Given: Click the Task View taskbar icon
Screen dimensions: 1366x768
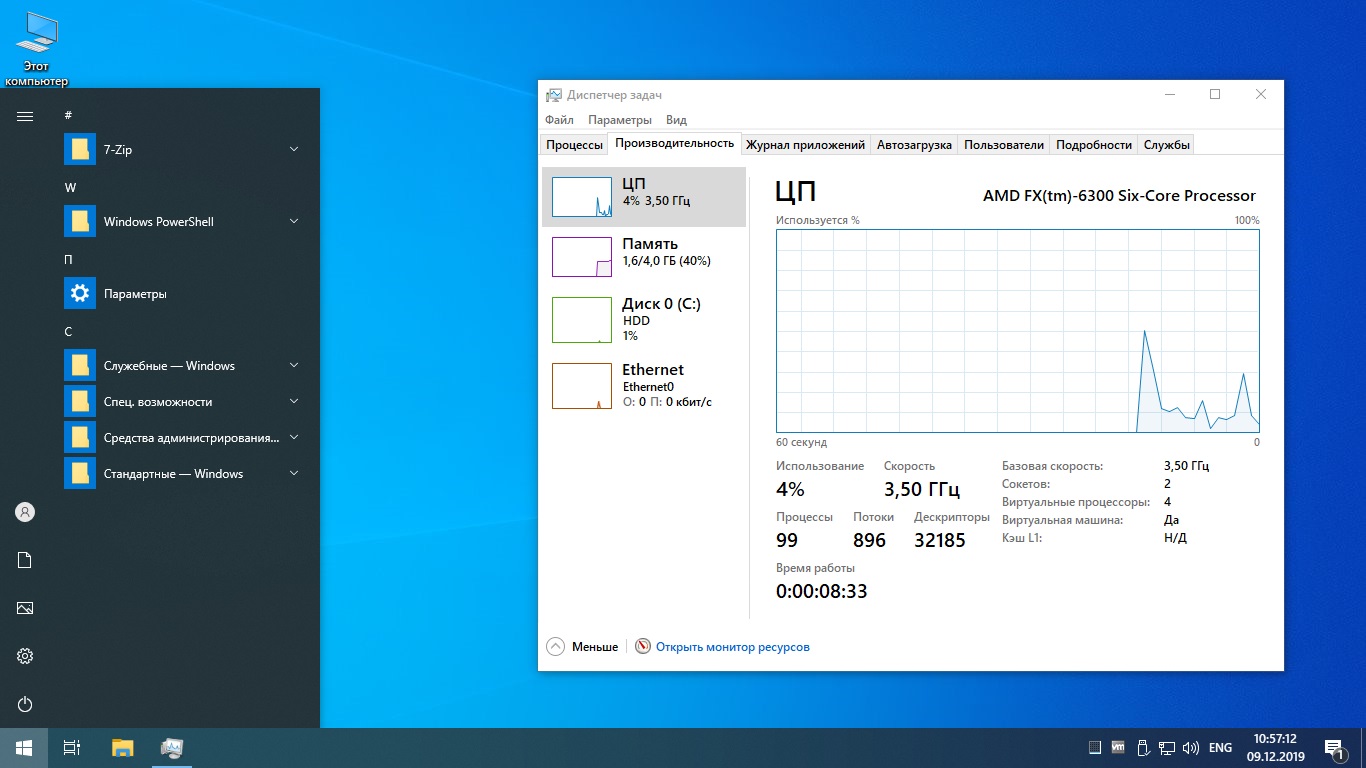Looking at the screenshot, I should click(x=72, y=748).
